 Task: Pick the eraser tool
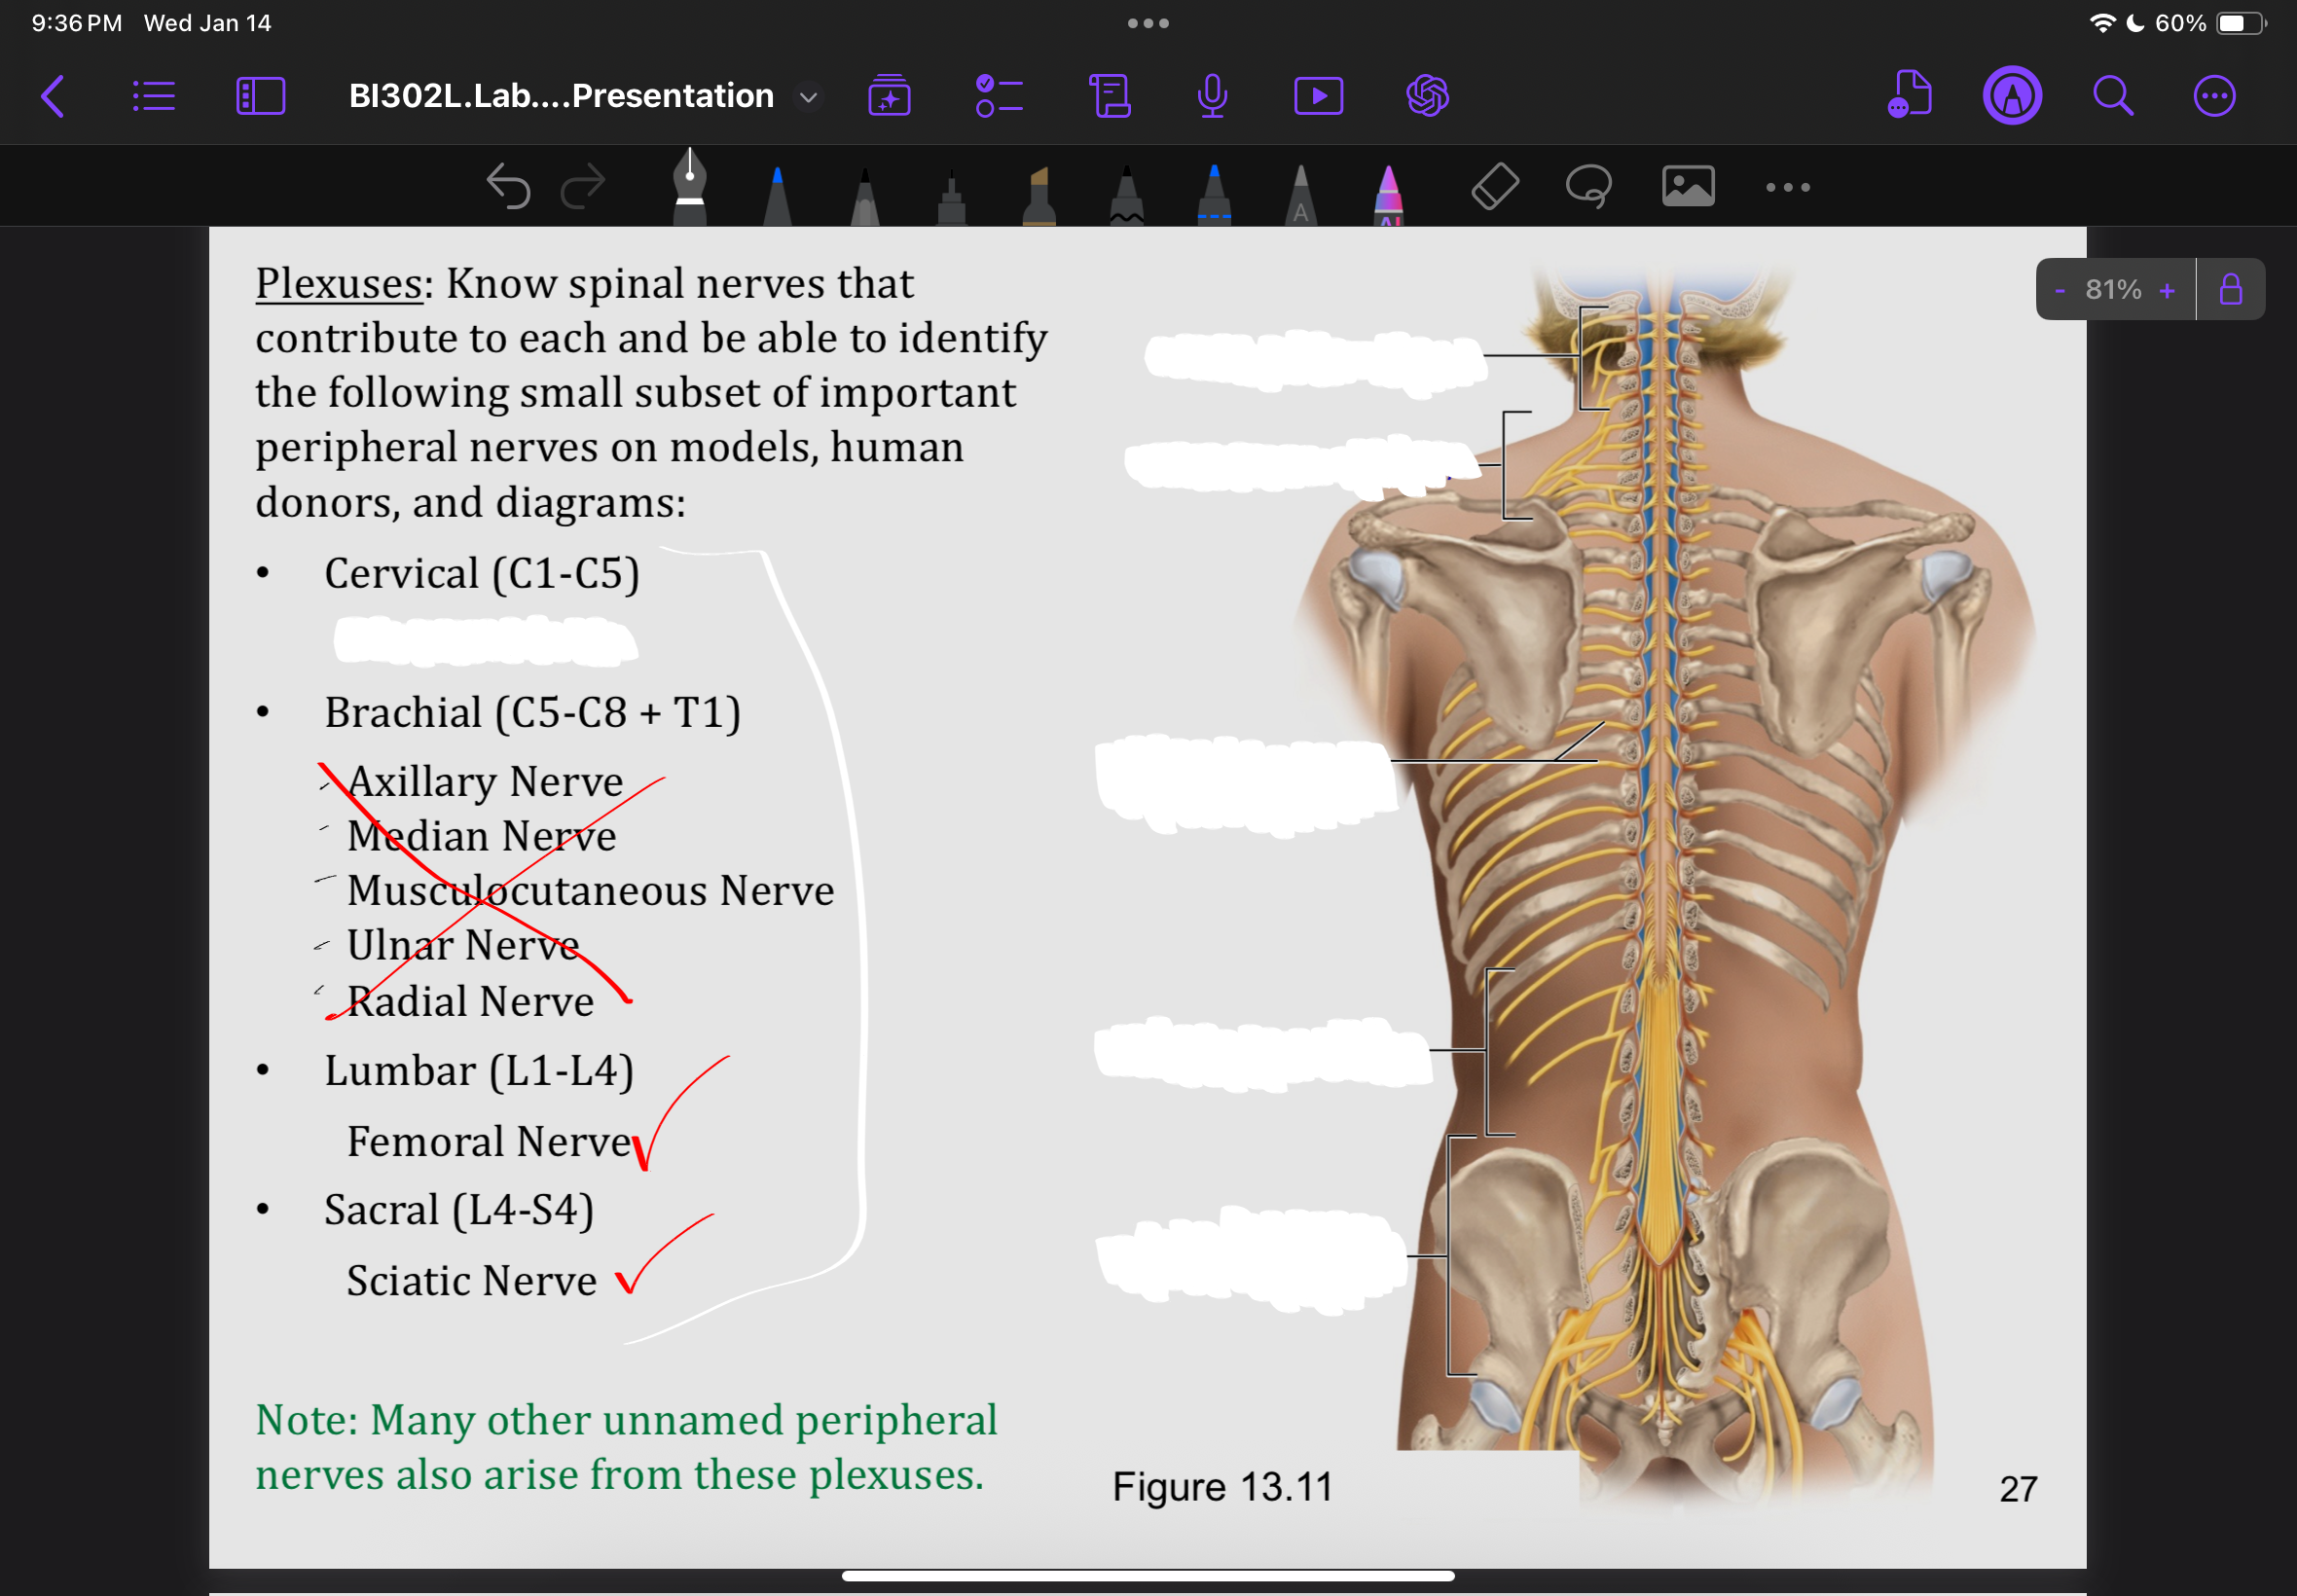pos(1494,185)
